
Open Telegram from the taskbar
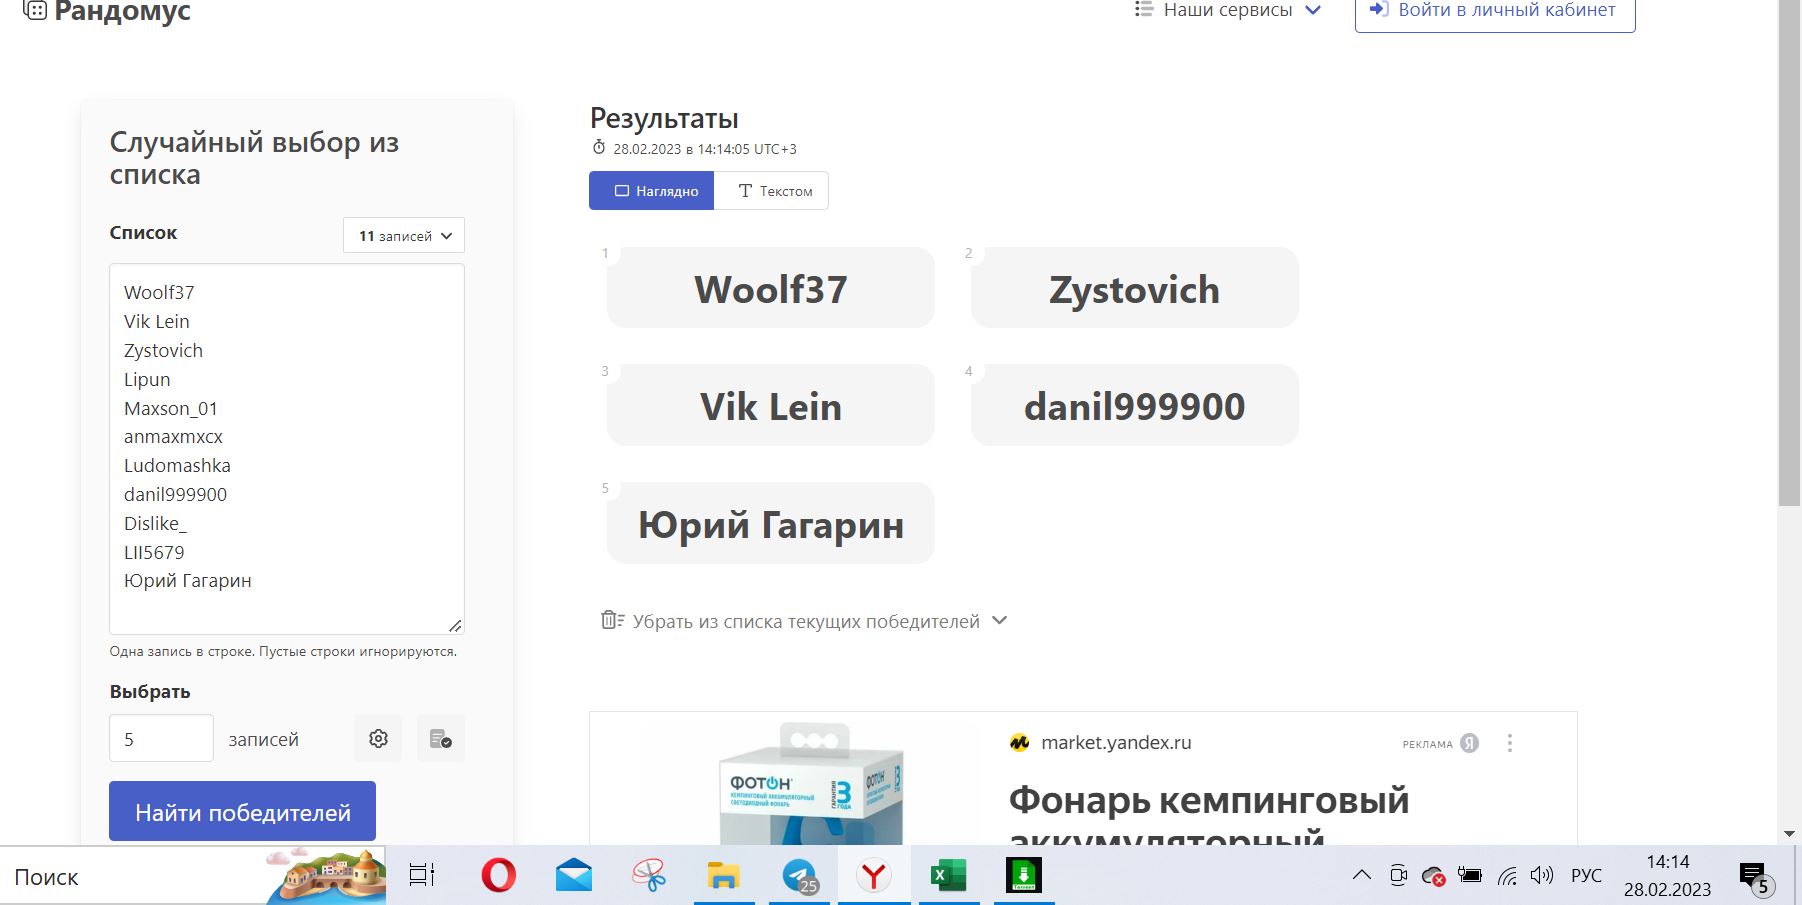point(799,876)
